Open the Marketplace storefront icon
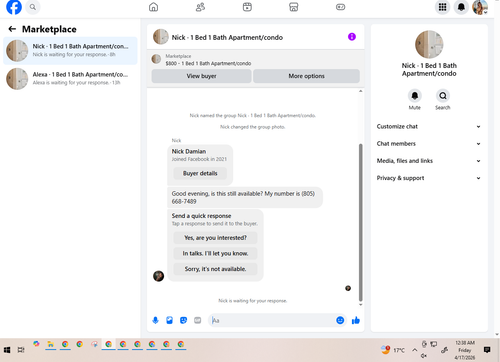This screenshot has width=500, height=362. coord(294,7)
